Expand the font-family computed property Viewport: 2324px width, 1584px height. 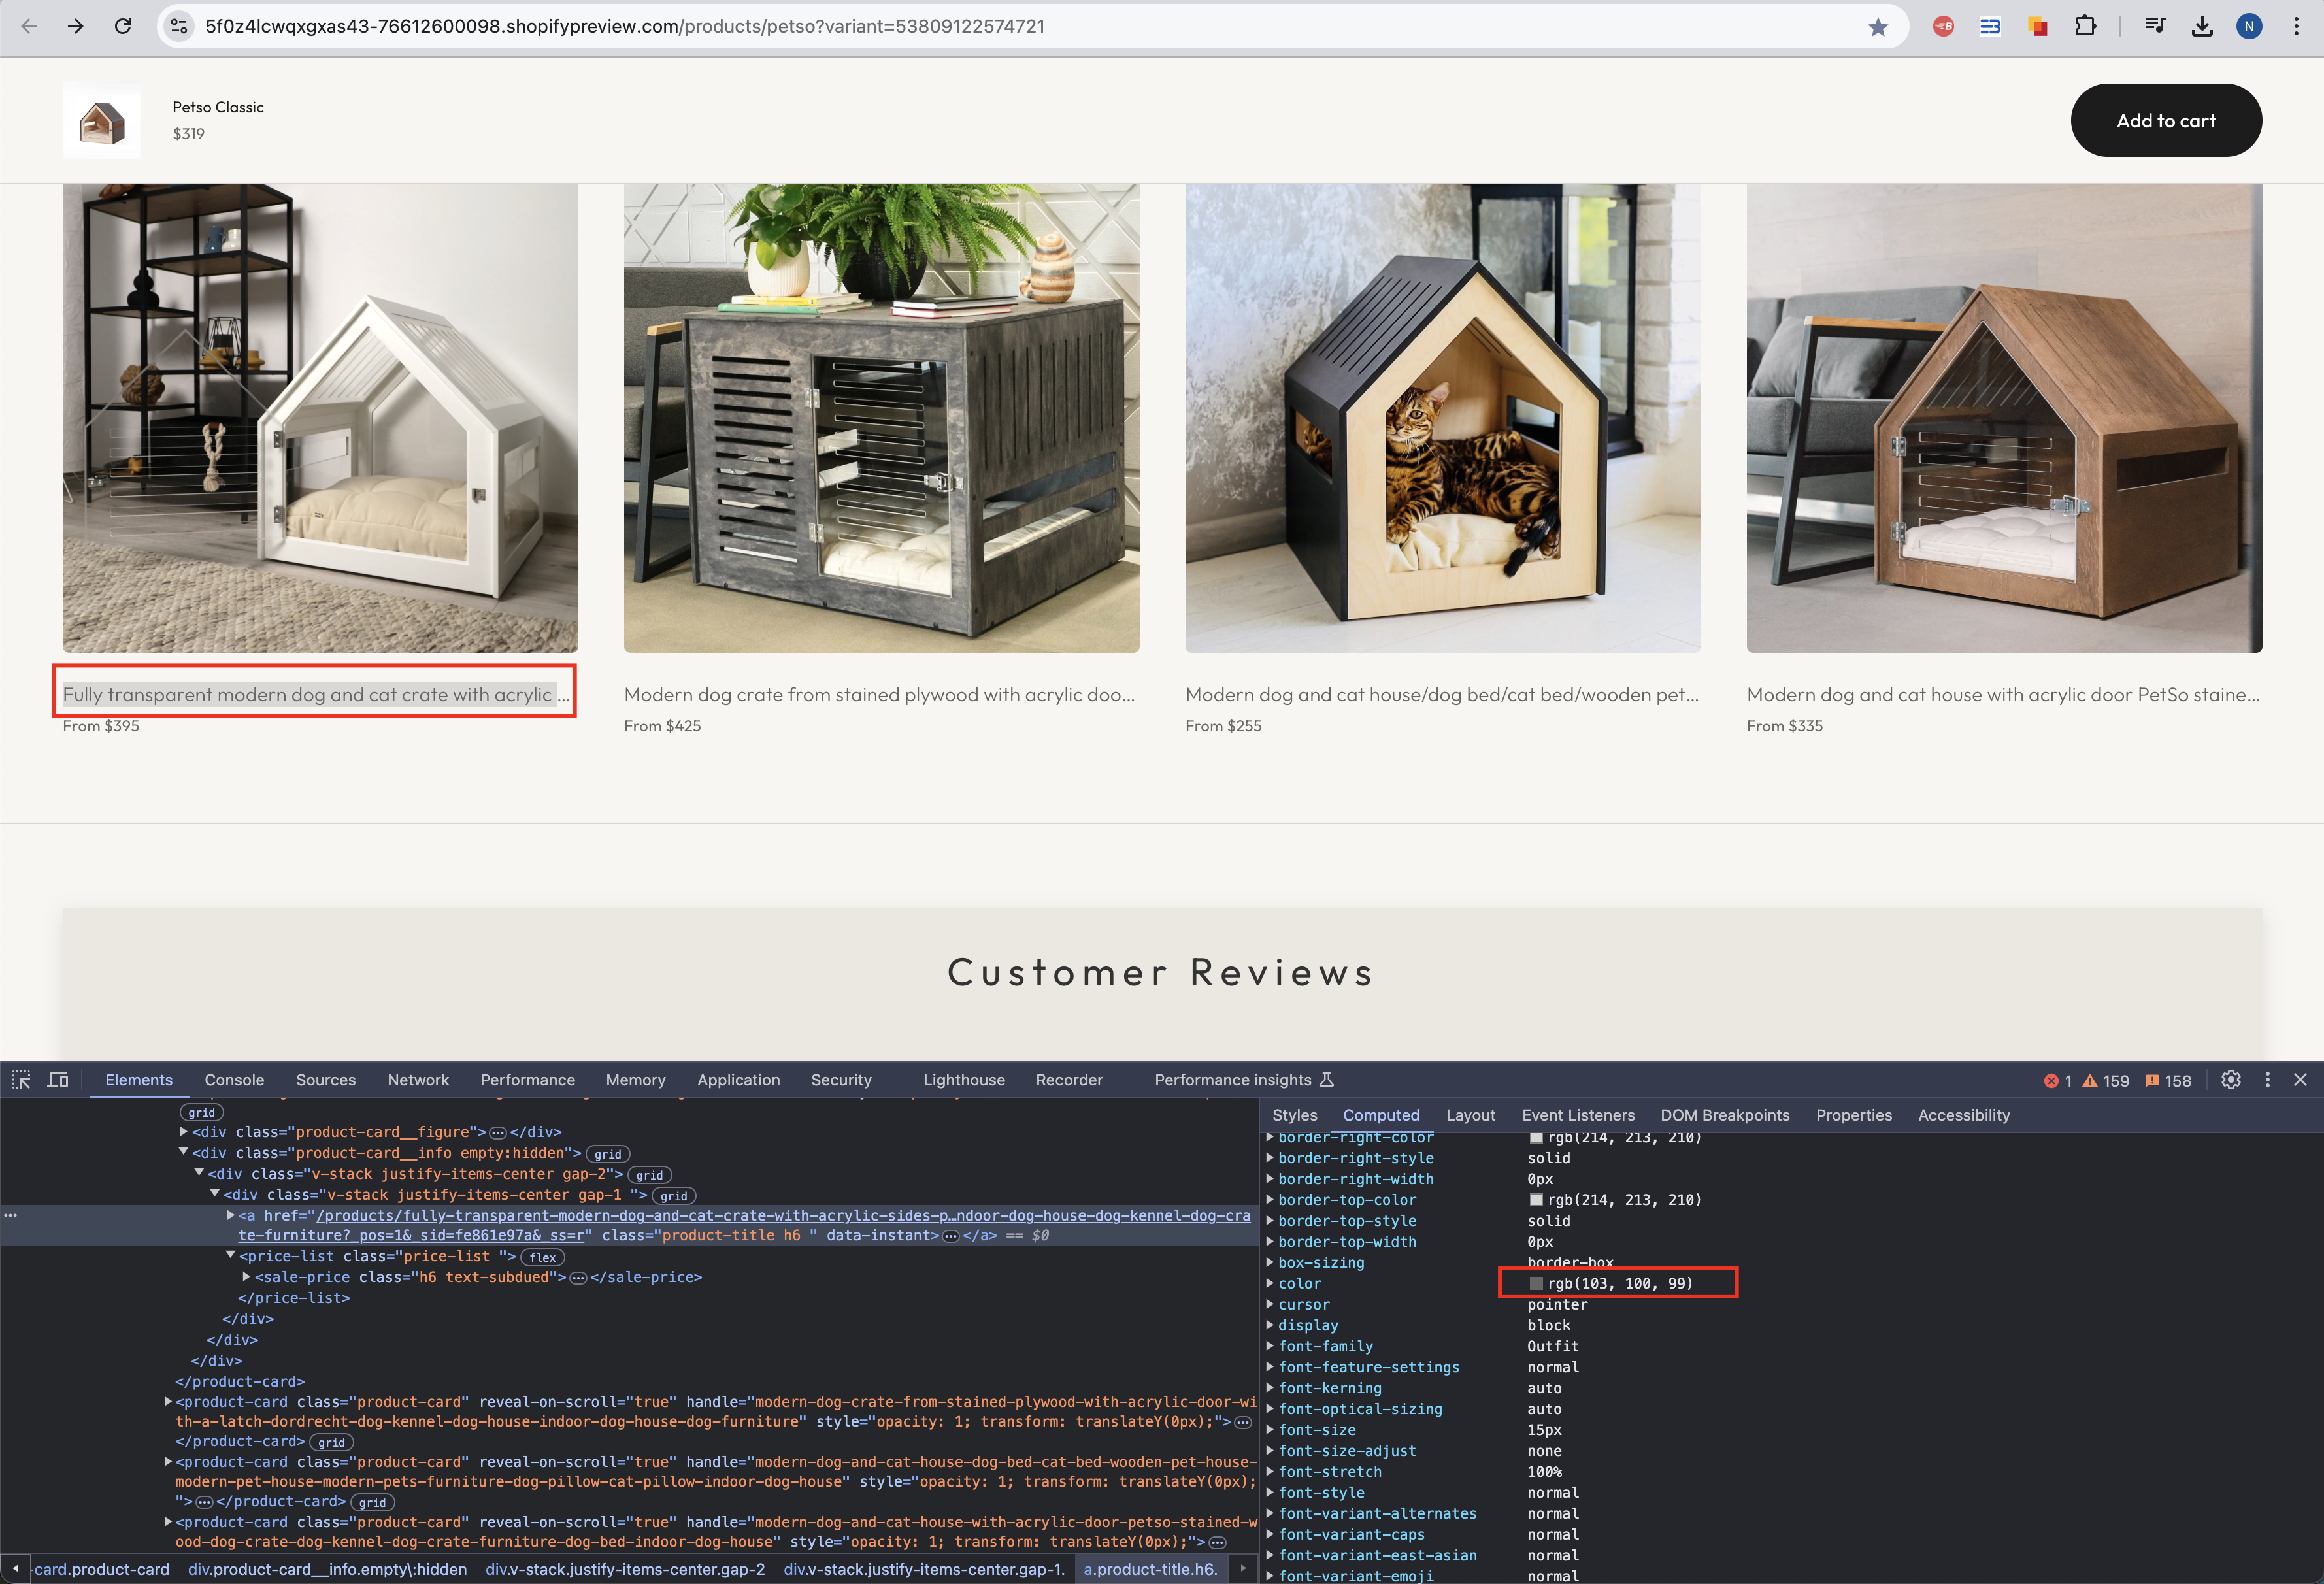pyautogui.click(x=1270, y=1346)
